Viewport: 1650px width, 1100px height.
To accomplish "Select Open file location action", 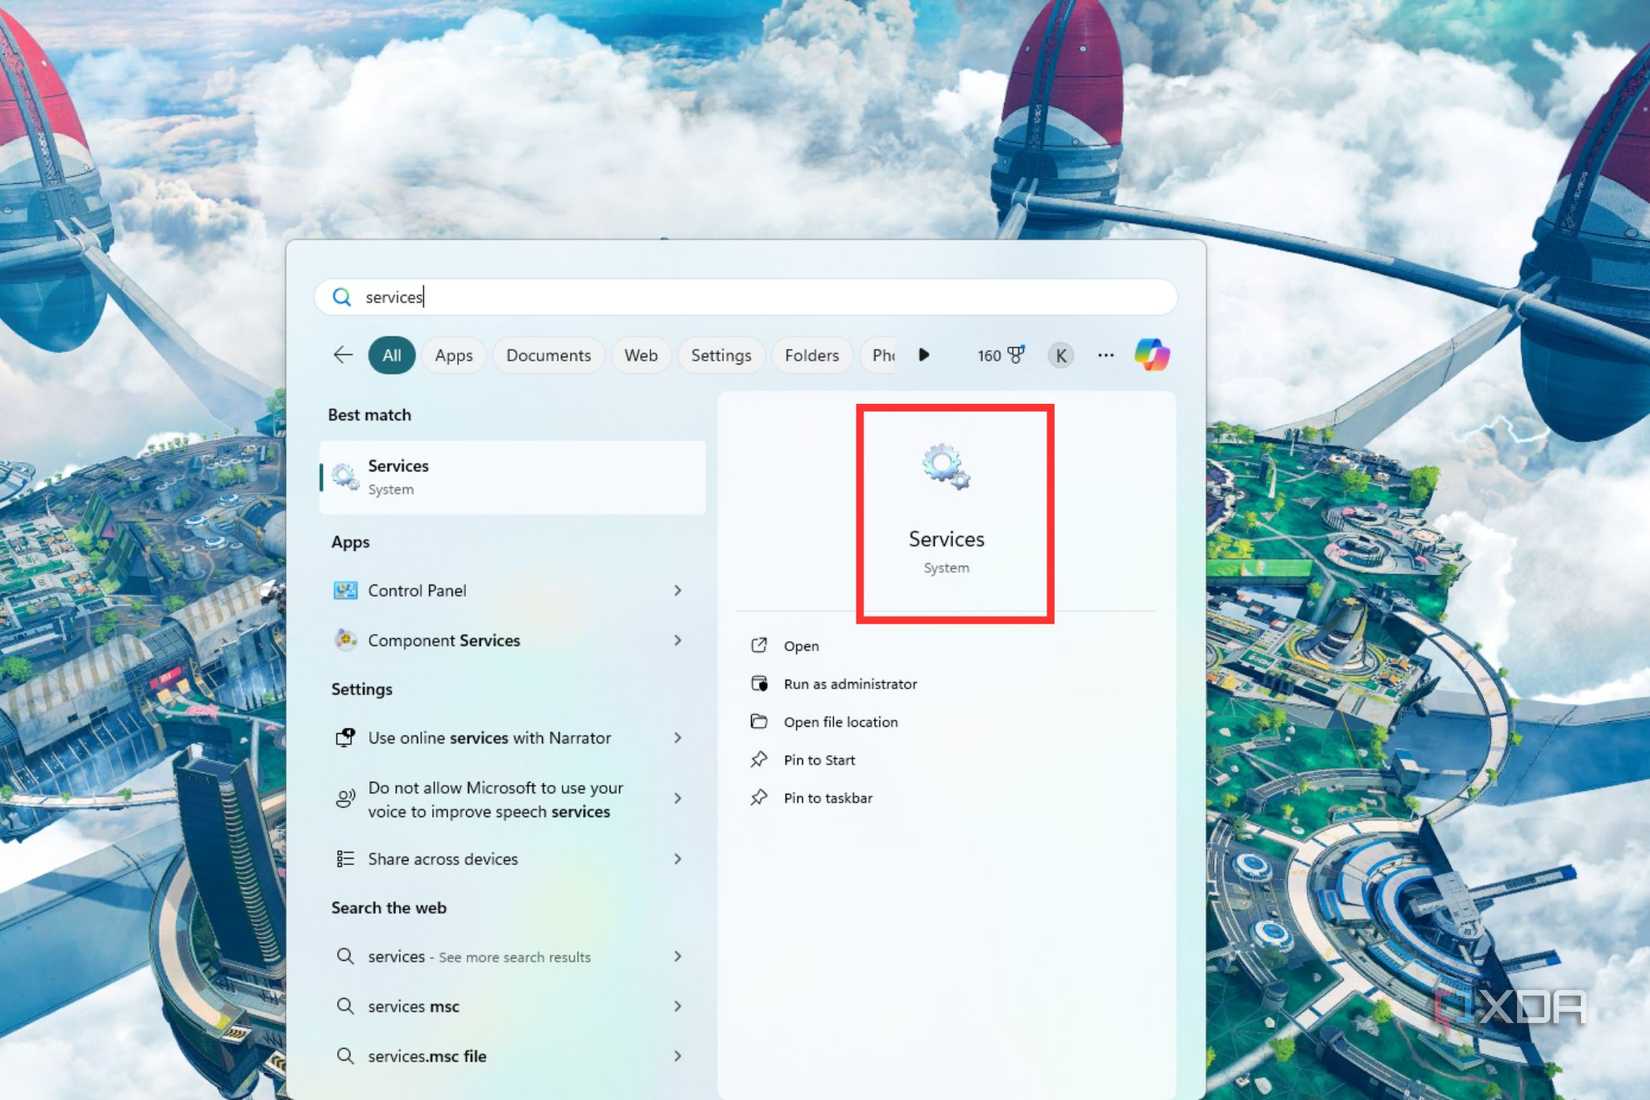I will [840, 722].
